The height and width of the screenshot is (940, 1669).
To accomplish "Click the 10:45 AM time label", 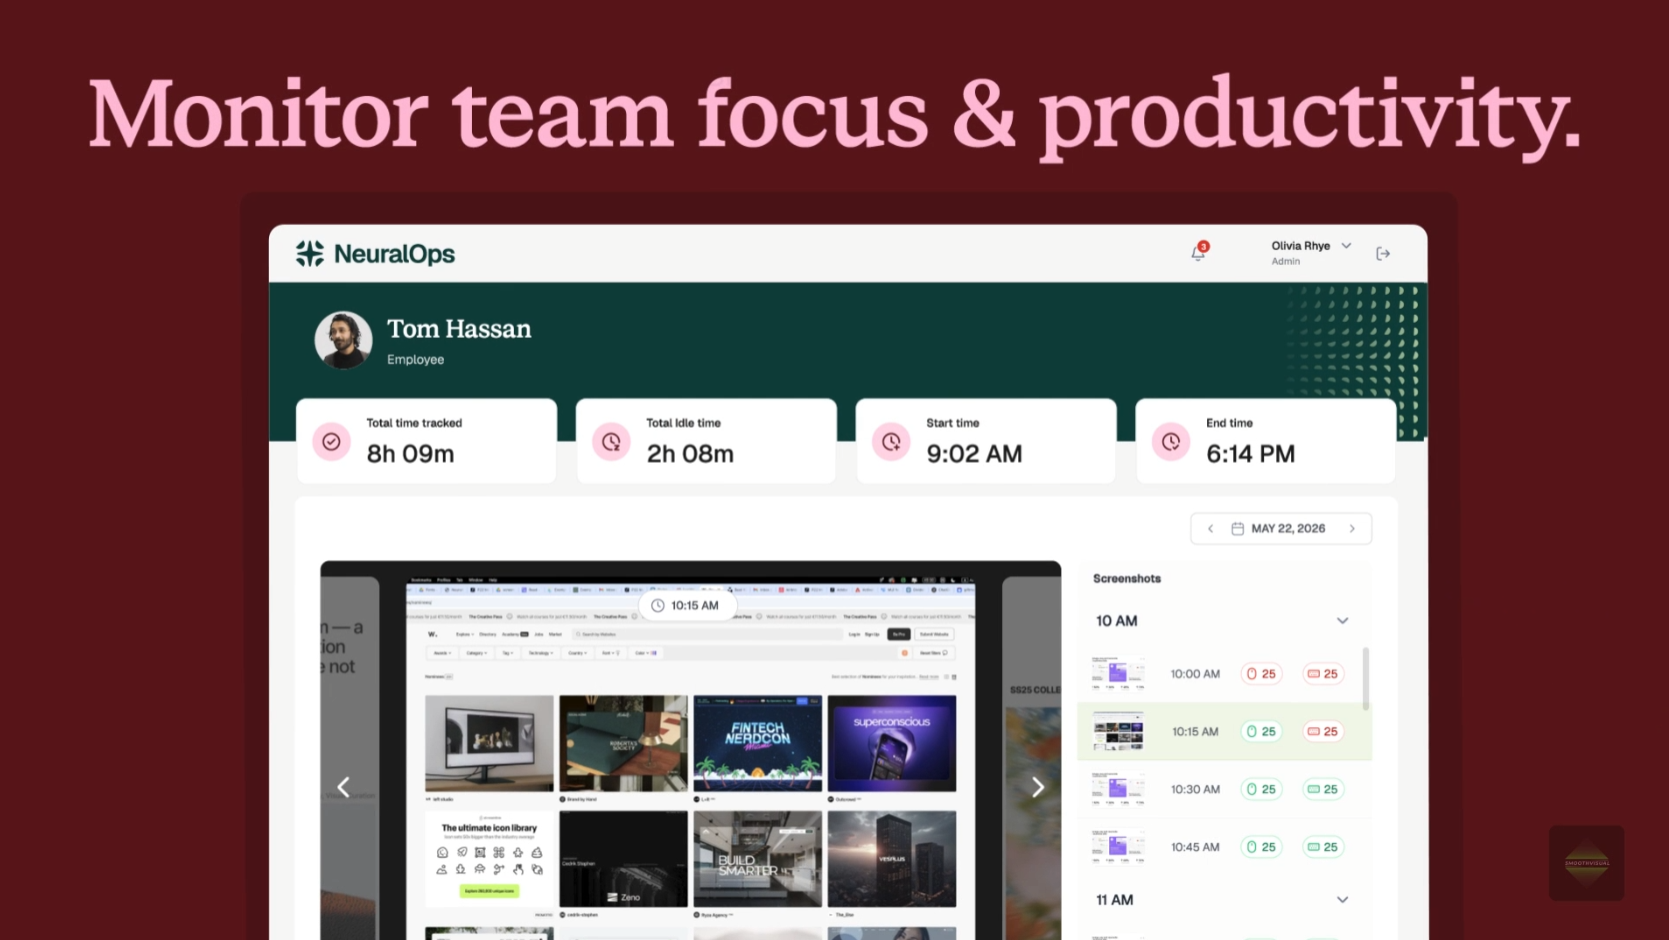I will (1195, 848).
